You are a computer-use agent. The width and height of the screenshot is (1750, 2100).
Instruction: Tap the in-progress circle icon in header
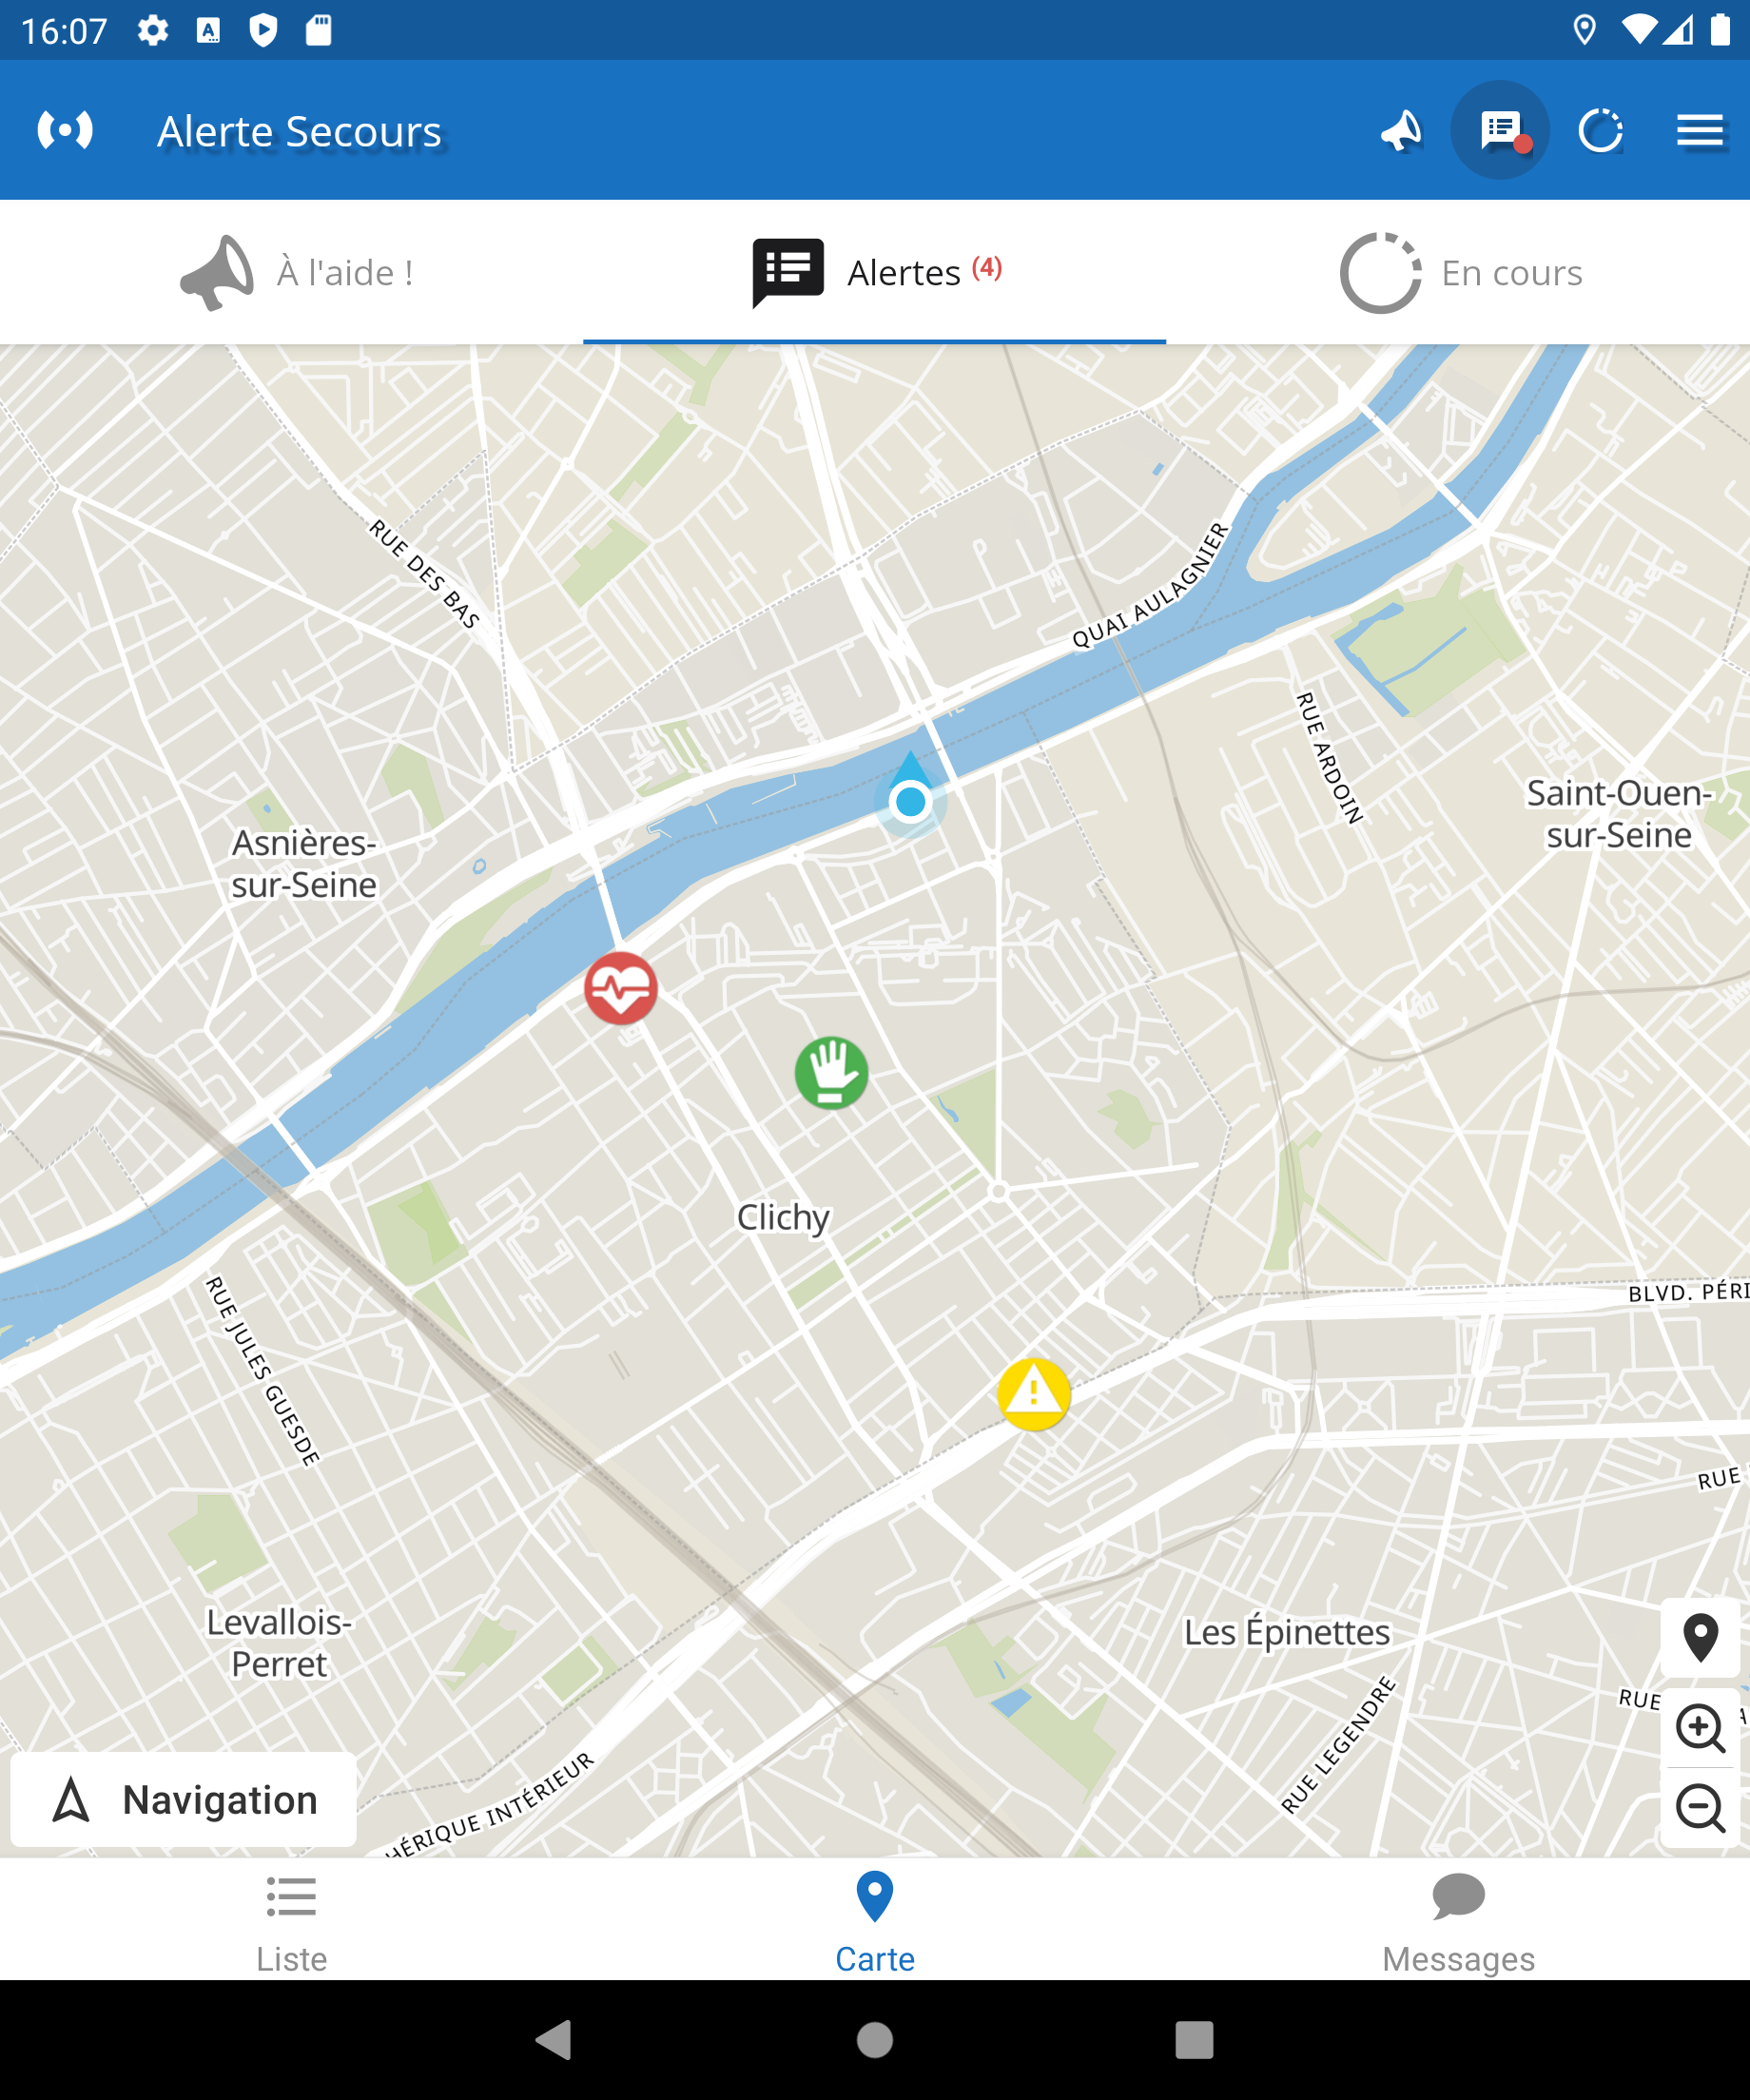[1600, 131]
